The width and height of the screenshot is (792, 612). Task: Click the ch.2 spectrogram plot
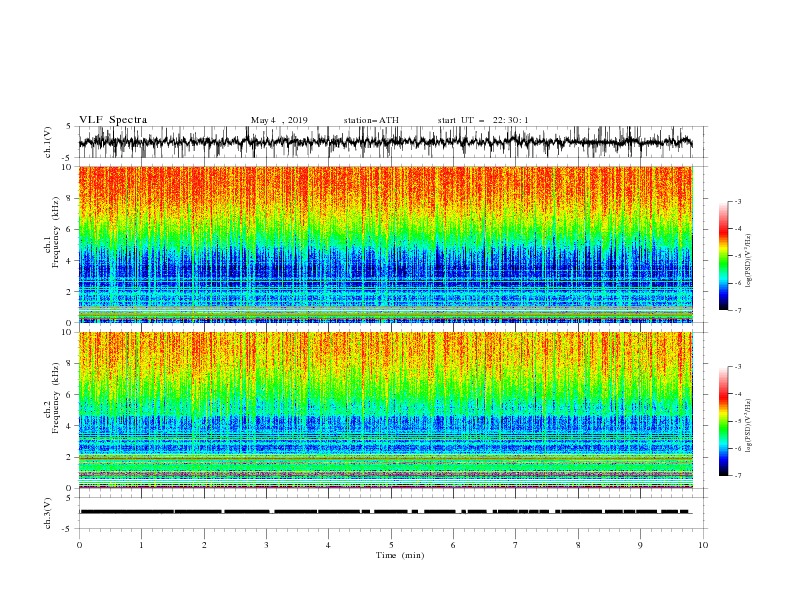pyautogui.click(x=385, y=410)
